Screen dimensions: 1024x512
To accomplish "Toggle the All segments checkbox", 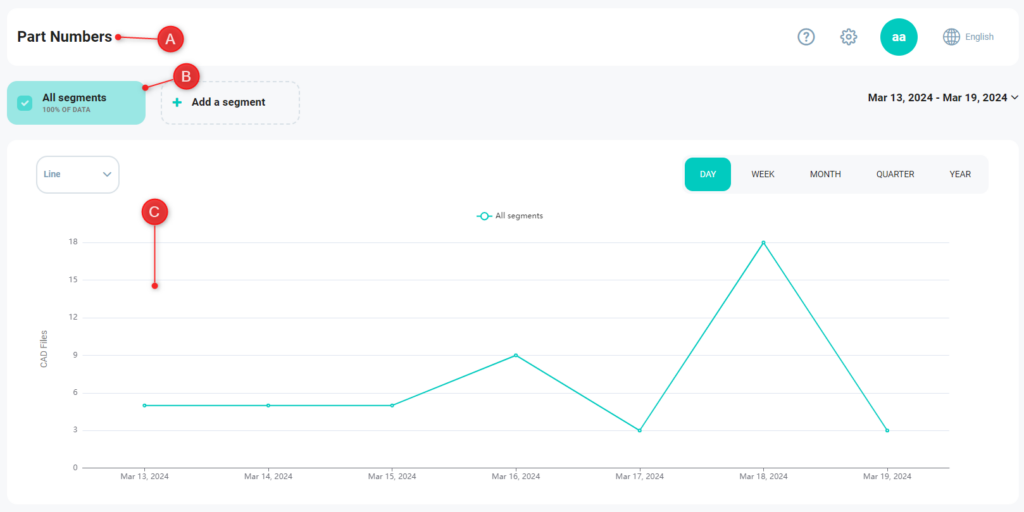I will pyautogui.click(x=25, y=102).
